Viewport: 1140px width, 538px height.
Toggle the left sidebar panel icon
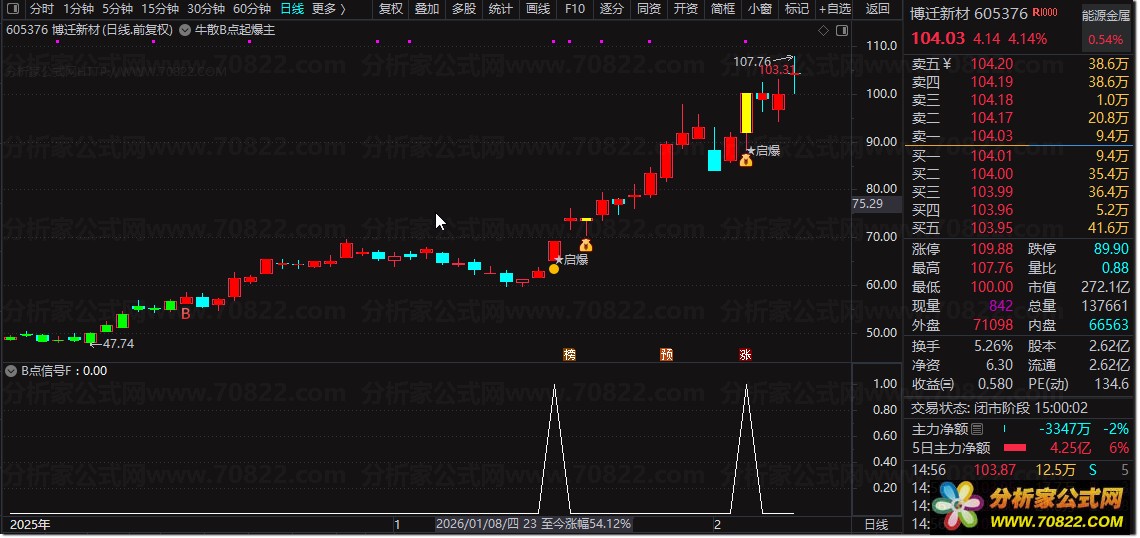(x=14, y=9)
